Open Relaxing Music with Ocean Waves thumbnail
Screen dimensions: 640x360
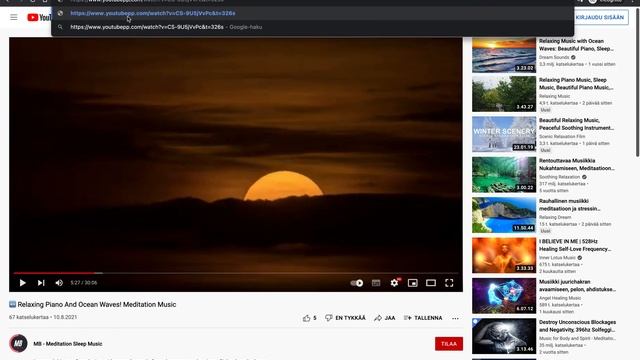point(504,55)
